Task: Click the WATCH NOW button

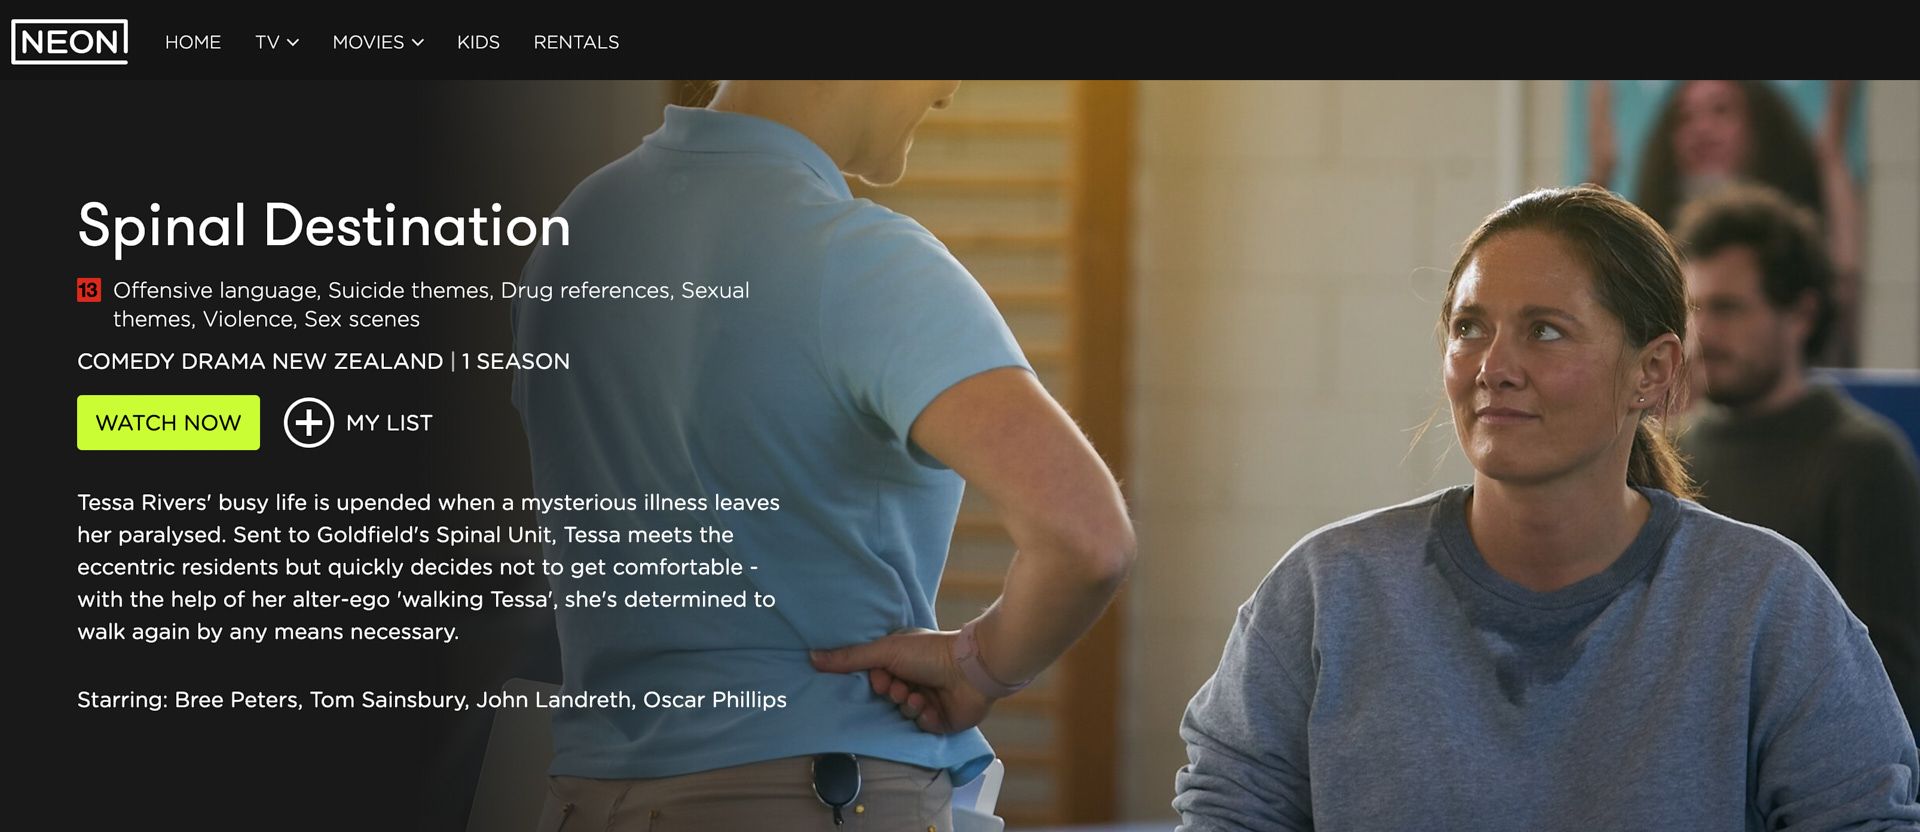Action: (x=168, y=422)
